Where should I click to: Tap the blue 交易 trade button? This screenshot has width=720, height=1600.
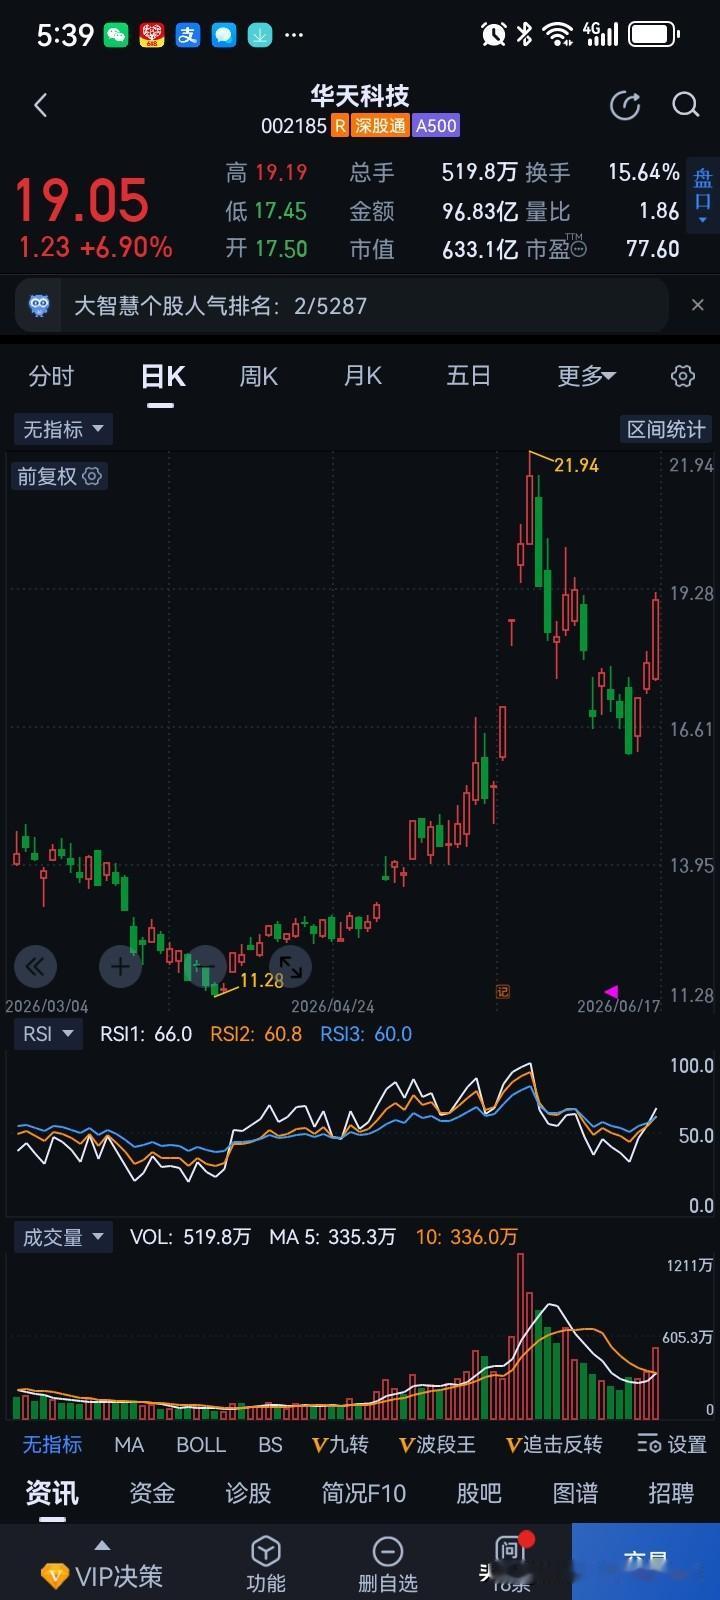point(646,1562)
